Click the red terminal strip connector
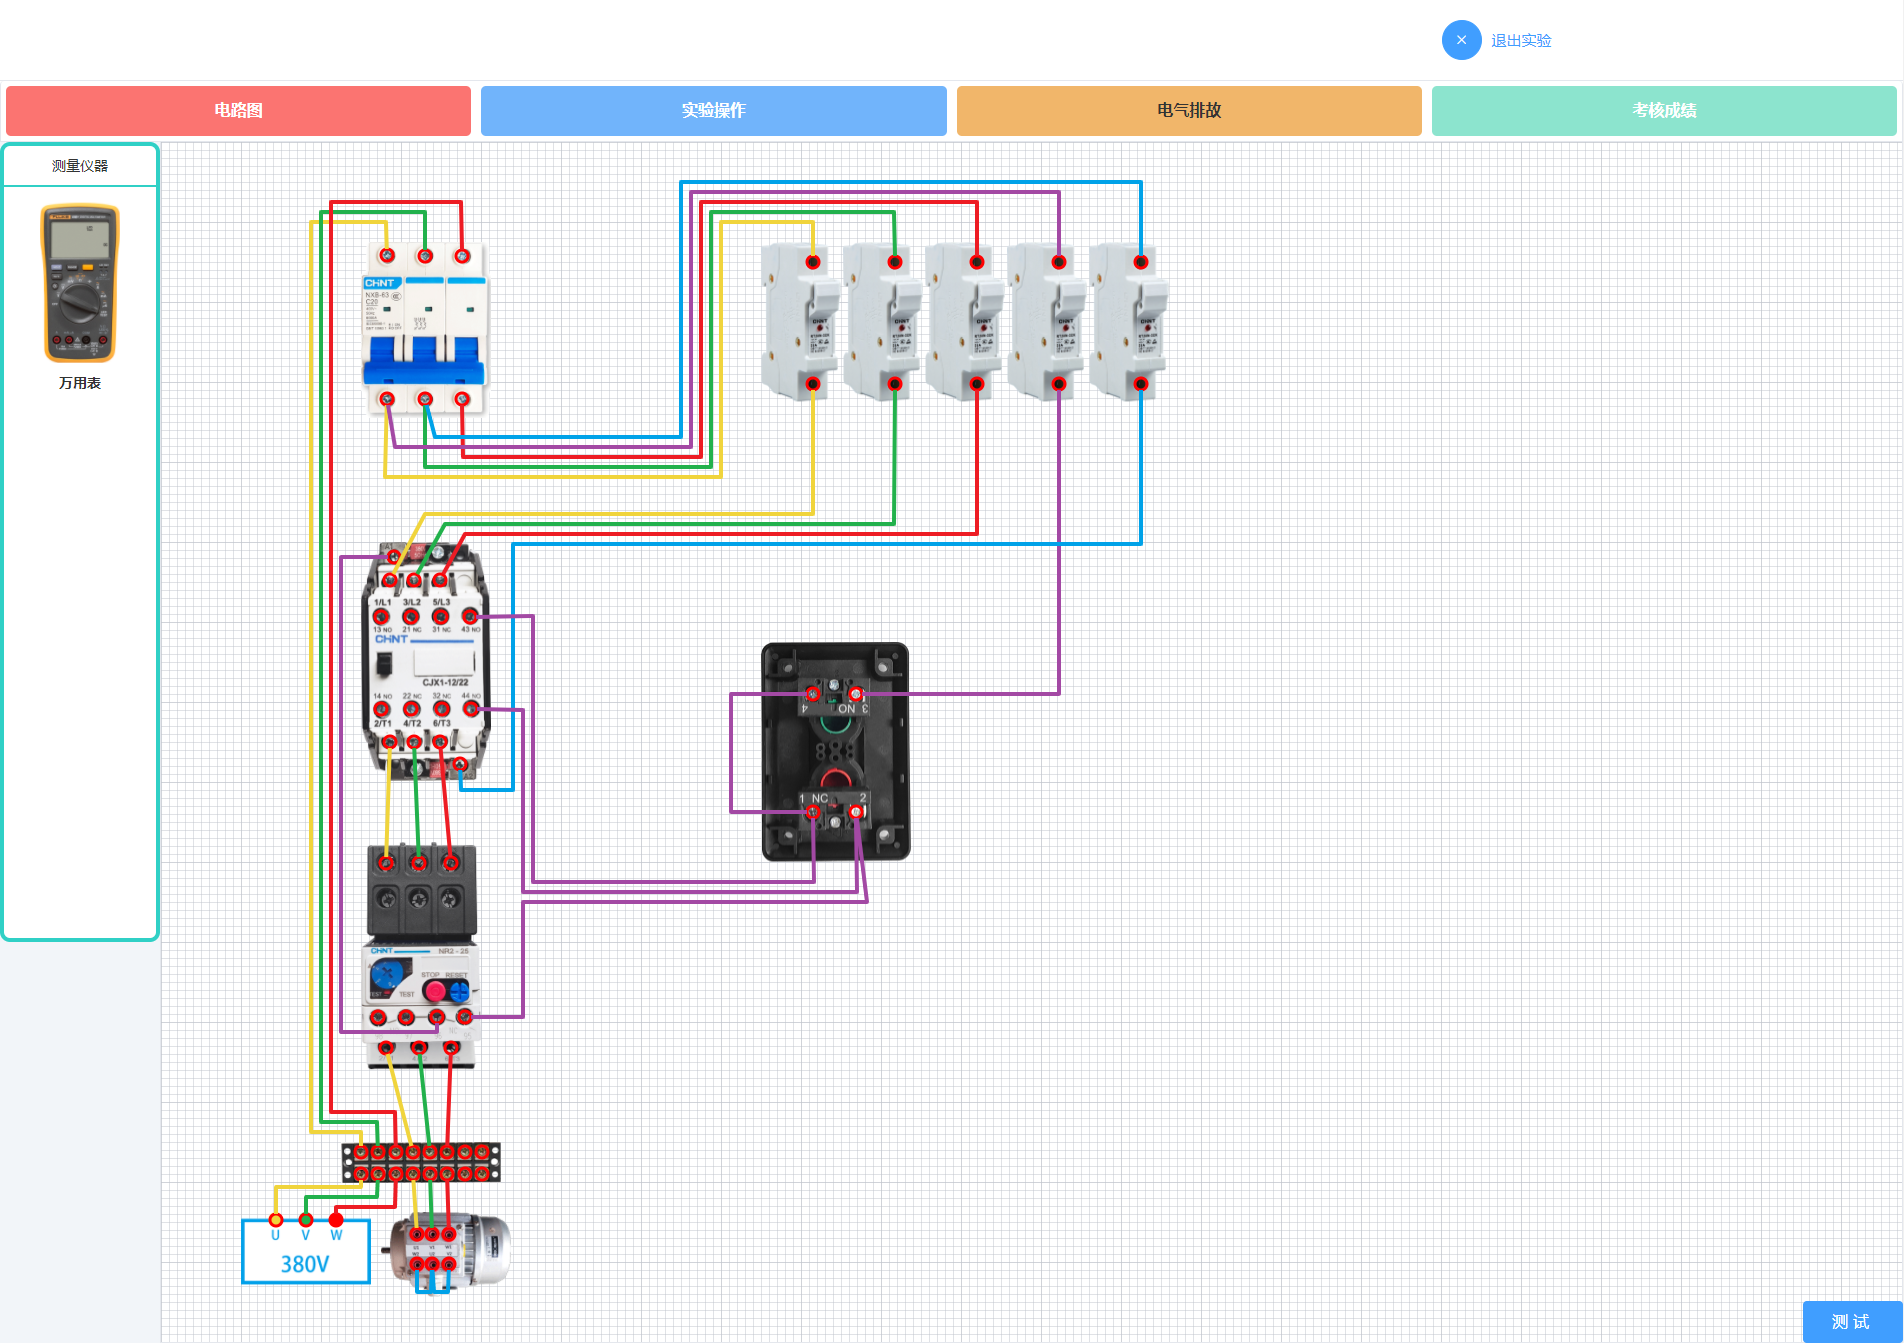The height and width of the screenshot is (1343, 1904). (421, 1162)
